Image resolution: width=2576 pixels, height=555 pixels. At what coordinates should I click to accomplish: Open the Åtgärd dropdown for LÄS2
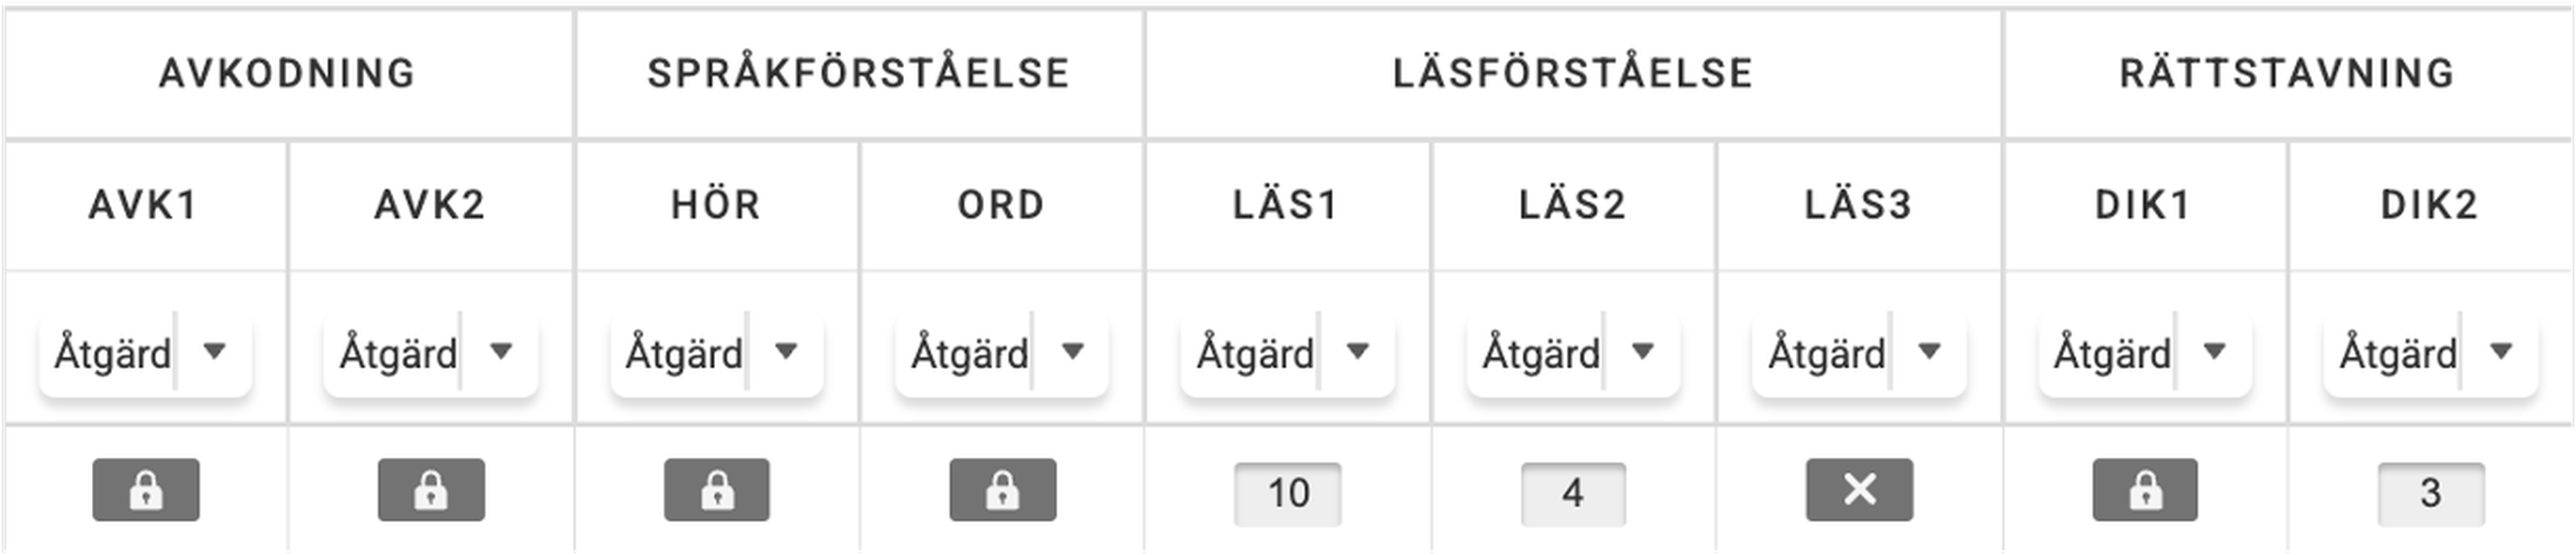[x=1573, y=352]
